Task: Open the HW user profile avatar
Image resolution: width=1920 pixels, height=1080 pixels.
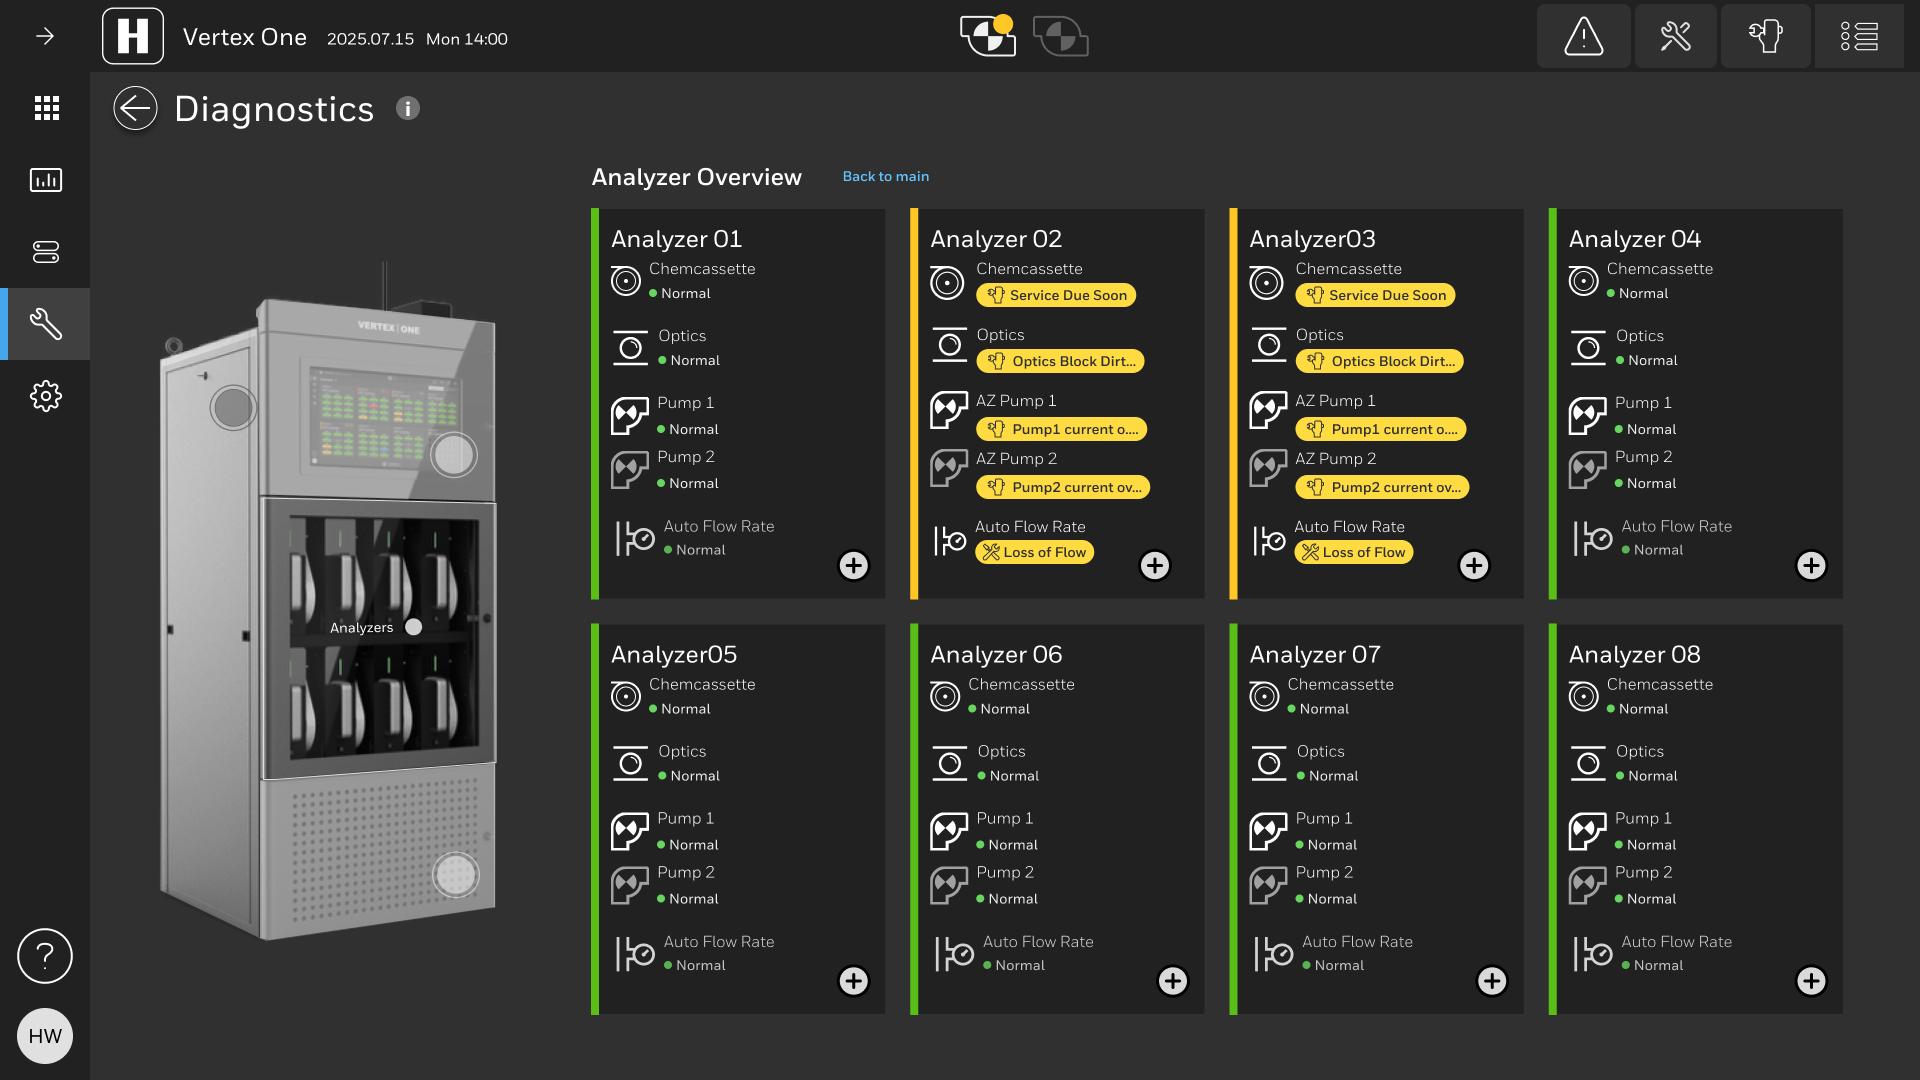Action: pyautogui.click(x=45, y=1036)
